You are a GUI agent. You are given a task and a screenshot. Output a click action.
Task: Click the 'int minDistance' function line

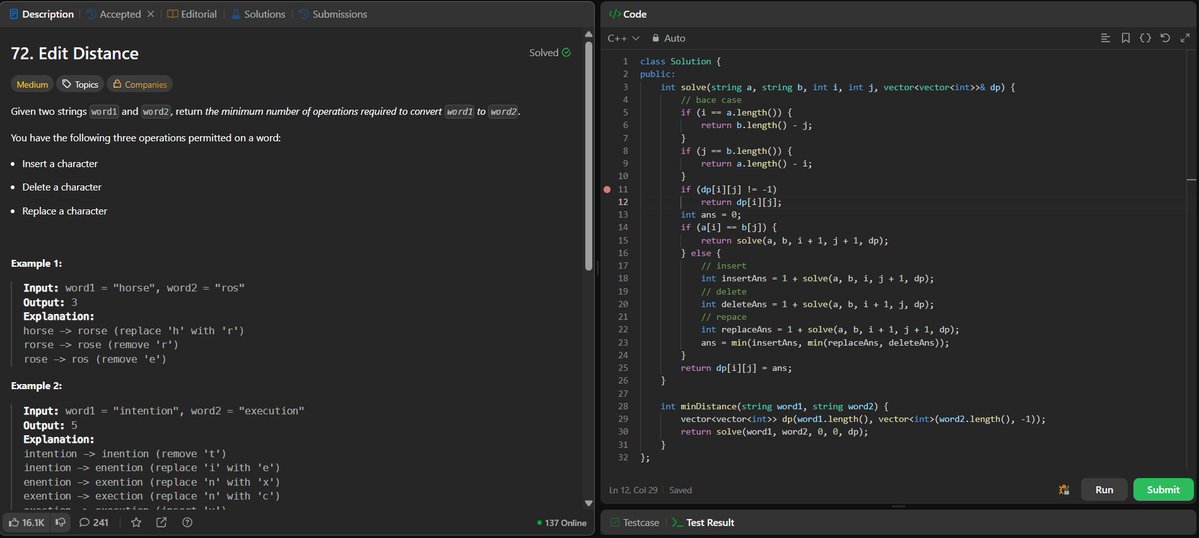(773, 407)
